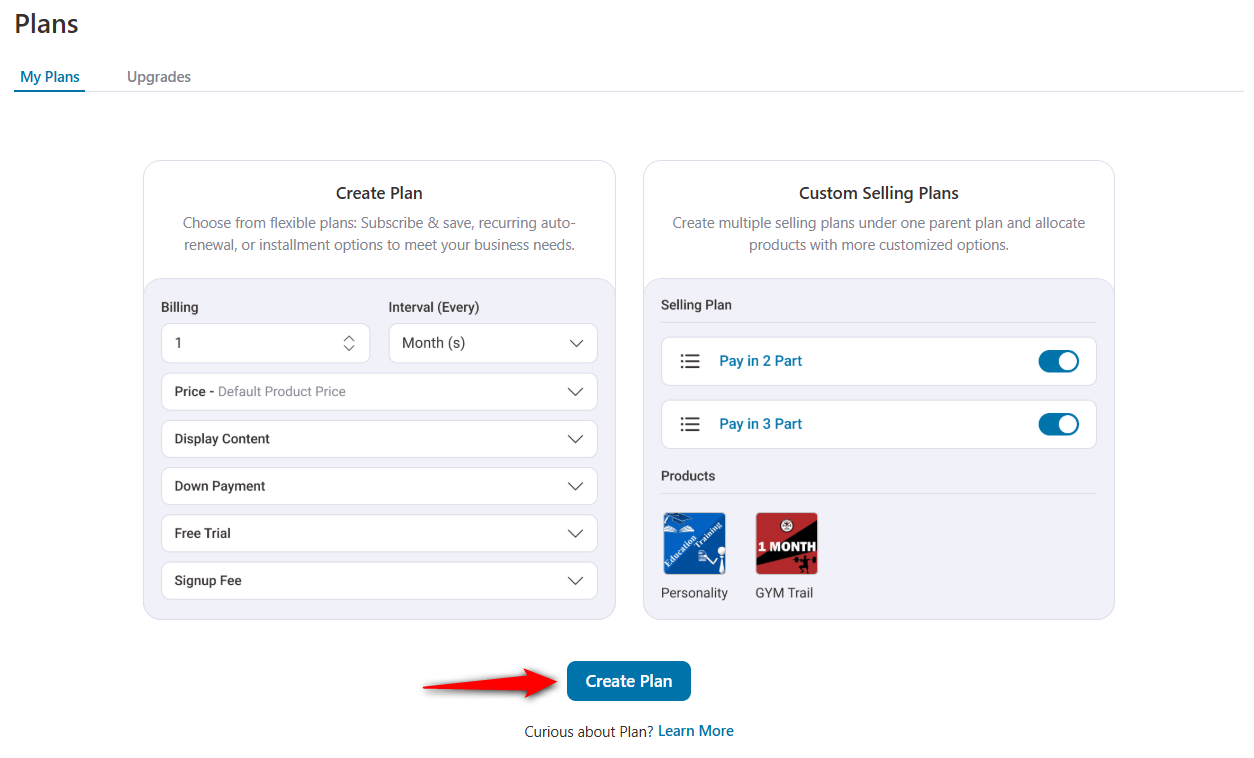Click the GYM Trail product image
Viewport: 1254px width, 758px height.
coord(786,543)
